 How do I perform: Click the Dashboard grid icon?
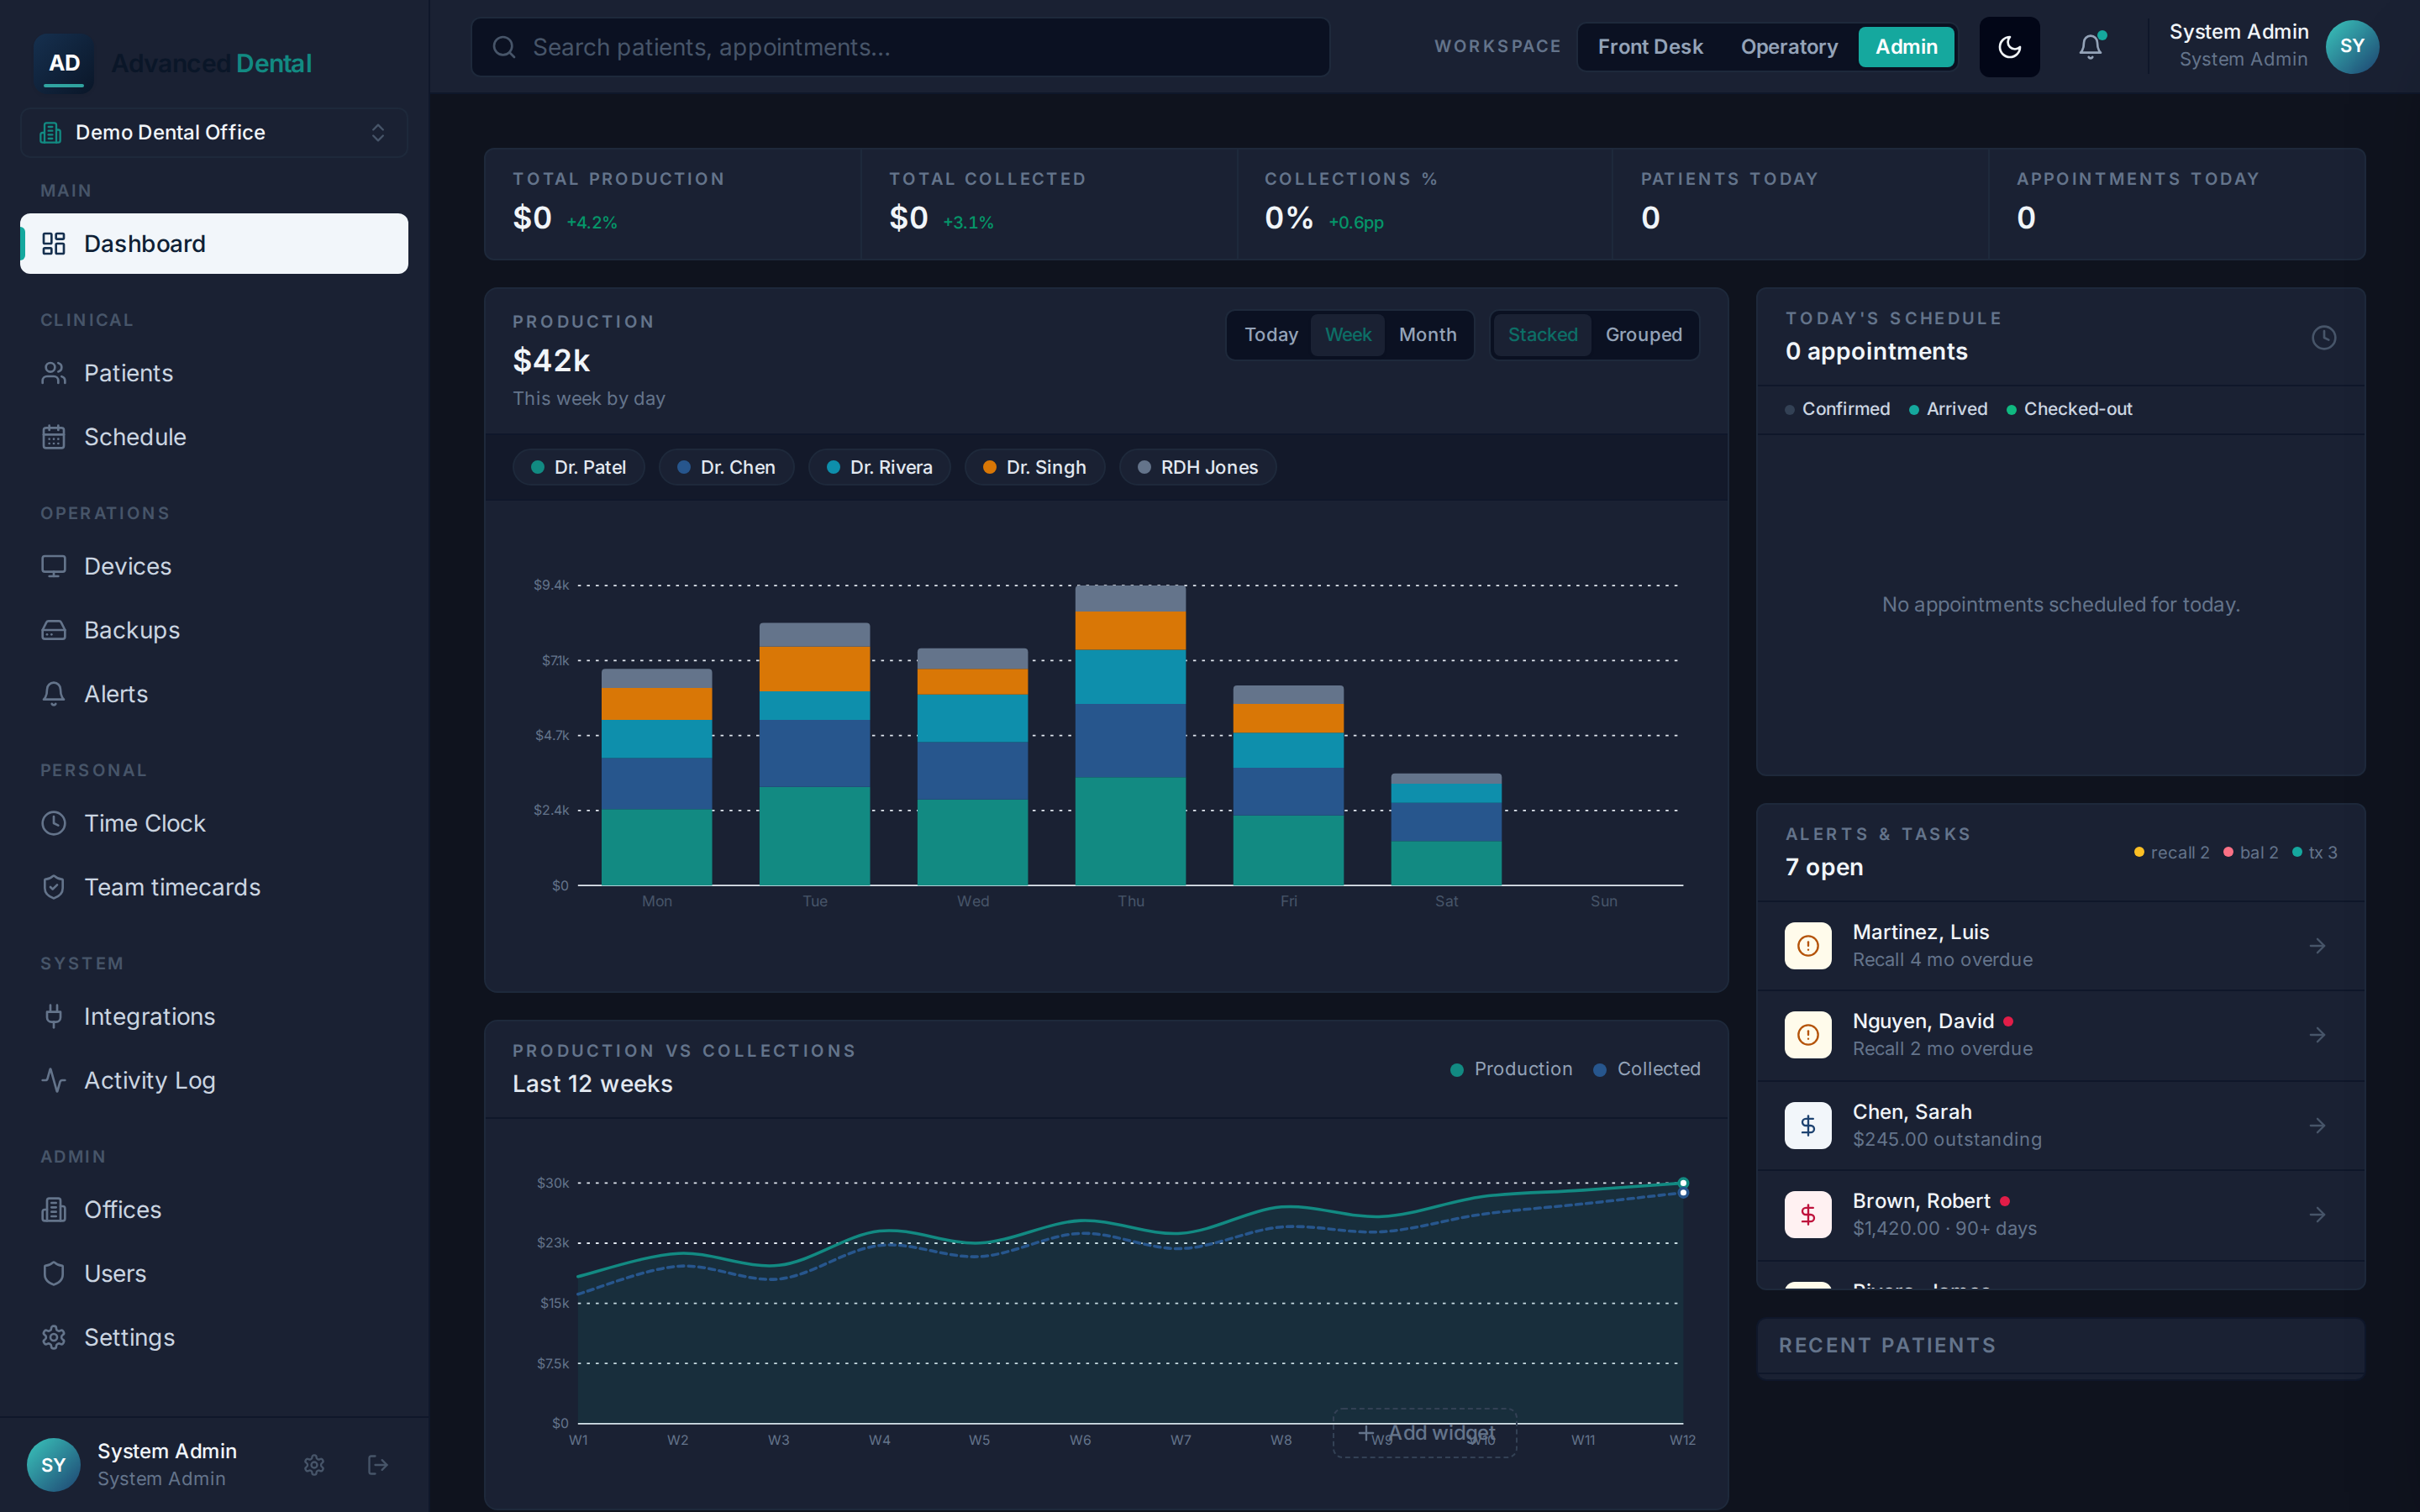[54, 243]
